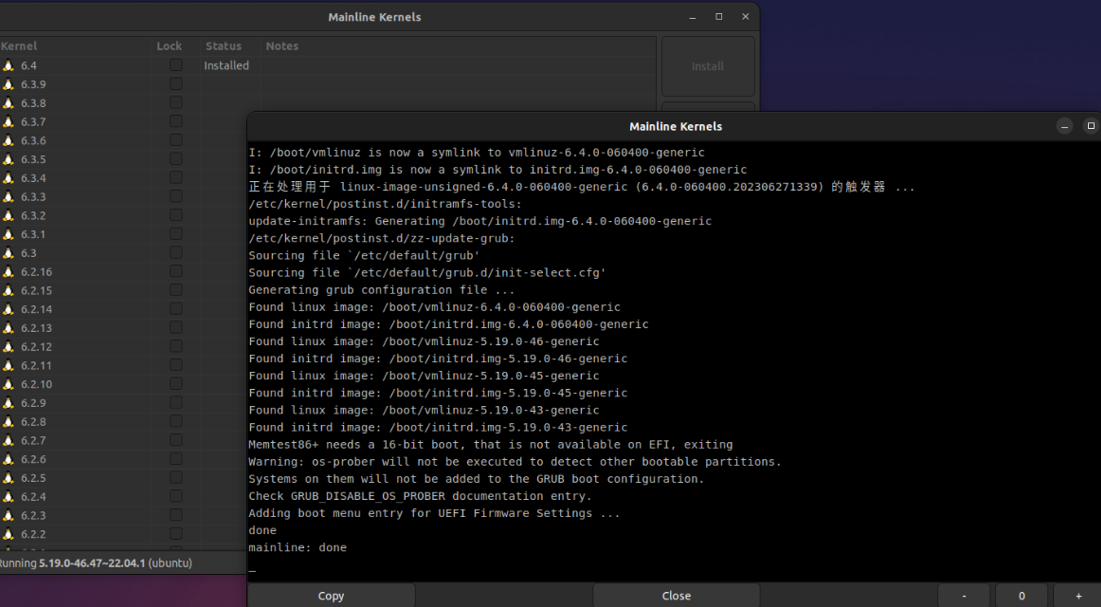1101x607 pixels.
Task: Click the penguin icon for kernel 6.3.7
Action: [x=8, y=122]
